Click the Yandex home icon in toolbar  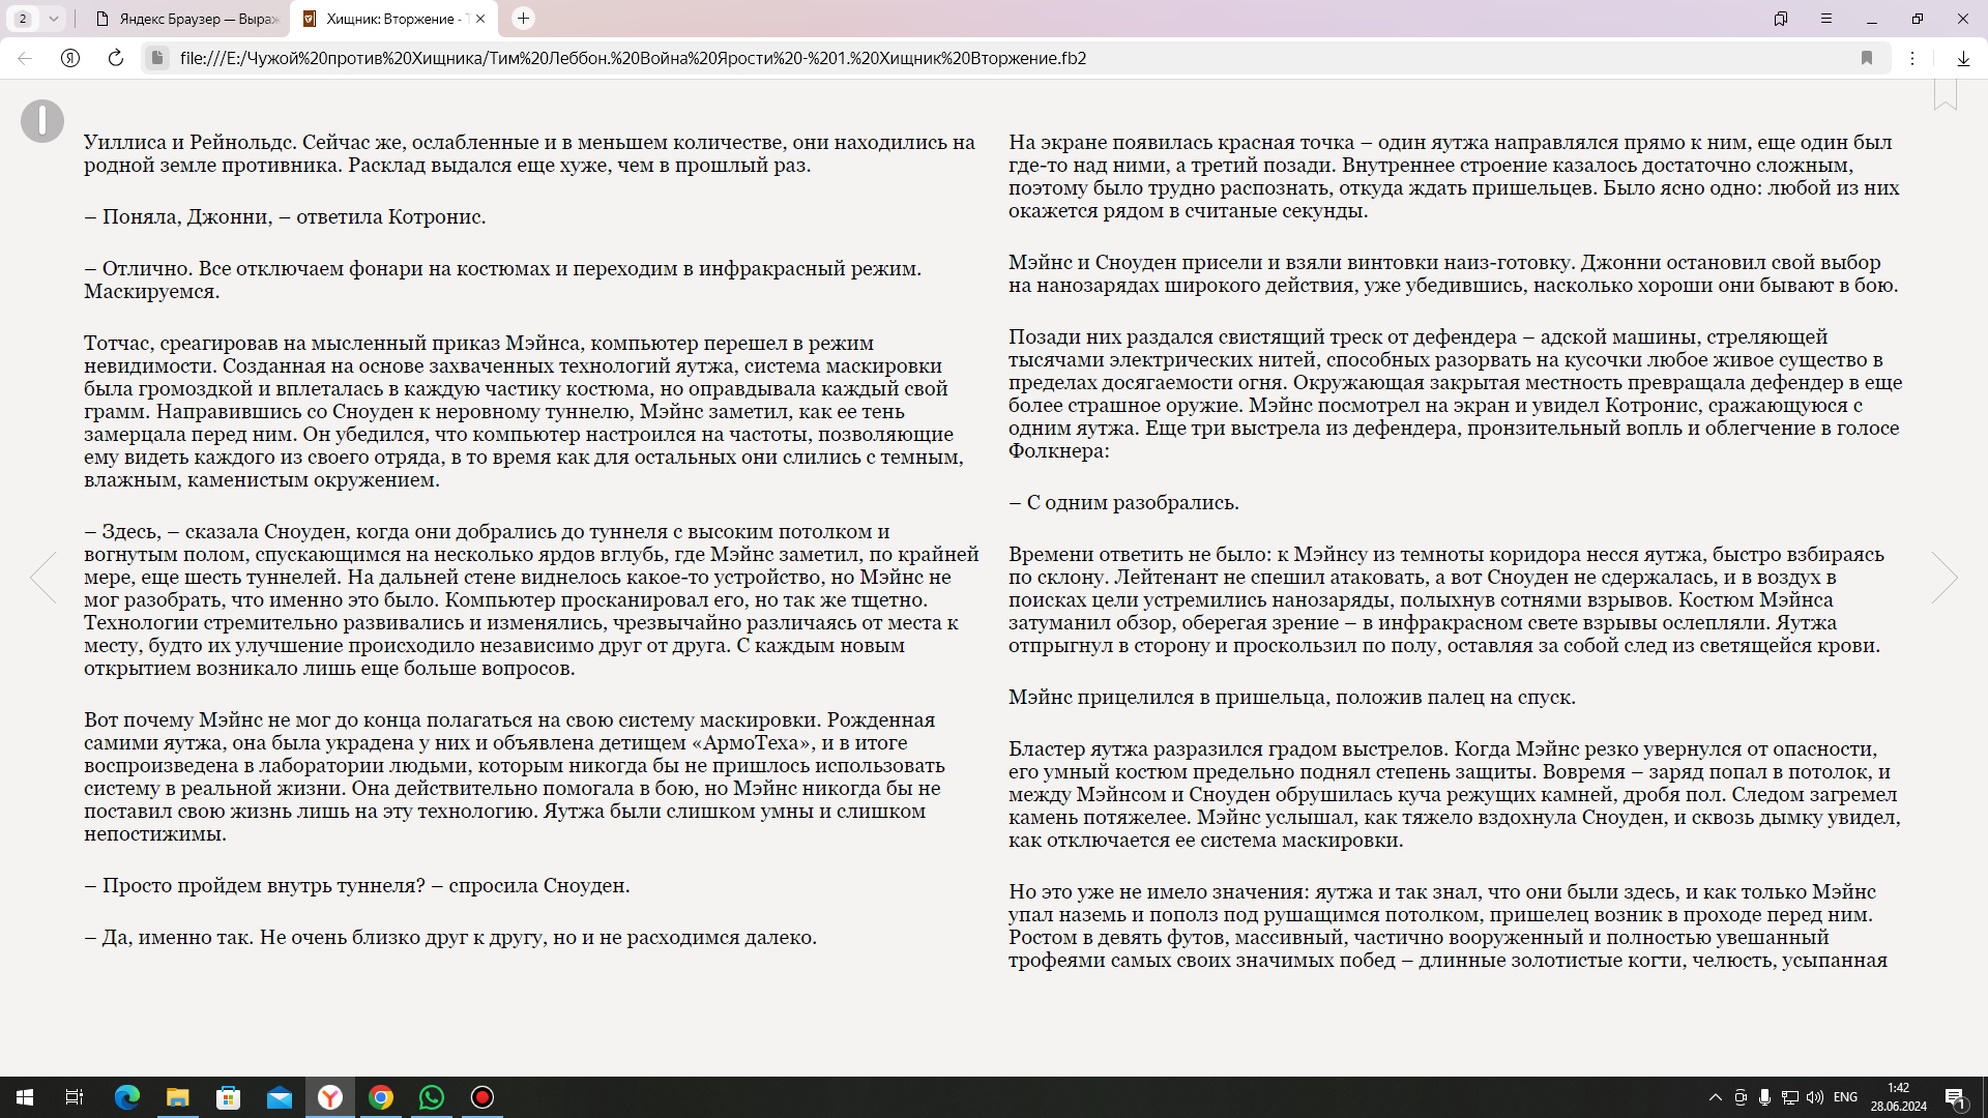(x=70, y=58)
